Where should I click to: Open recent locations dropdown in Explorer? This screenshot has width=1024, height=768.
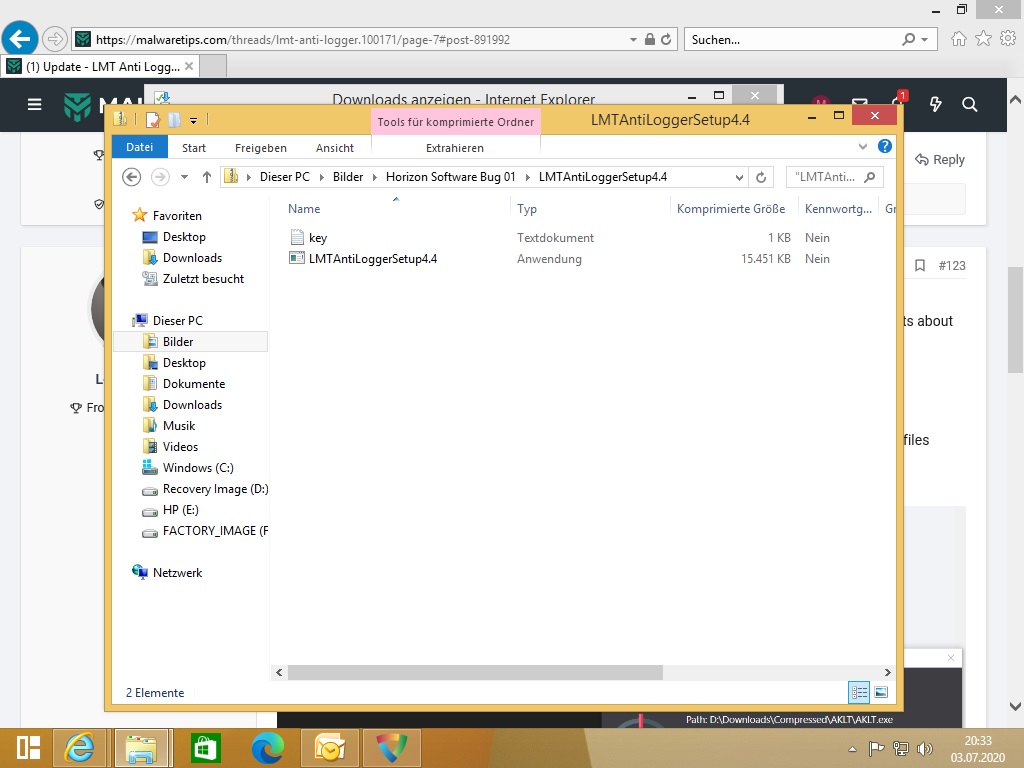pos(184,177)
